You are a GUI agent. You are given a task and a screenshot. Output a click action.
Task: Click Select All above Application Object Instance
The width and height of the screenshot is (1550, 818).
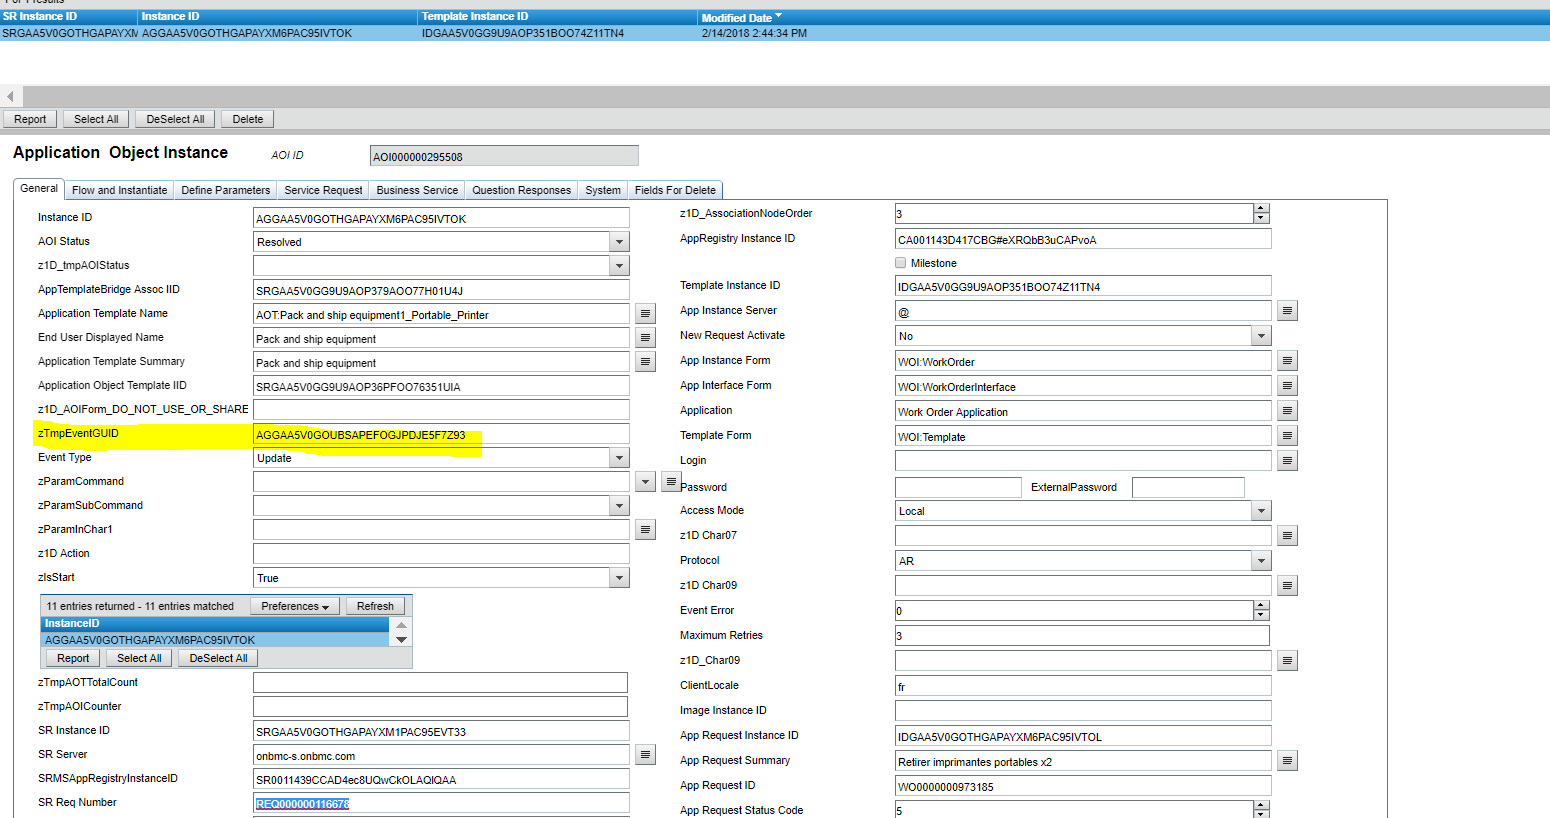(x=96, y=119)
